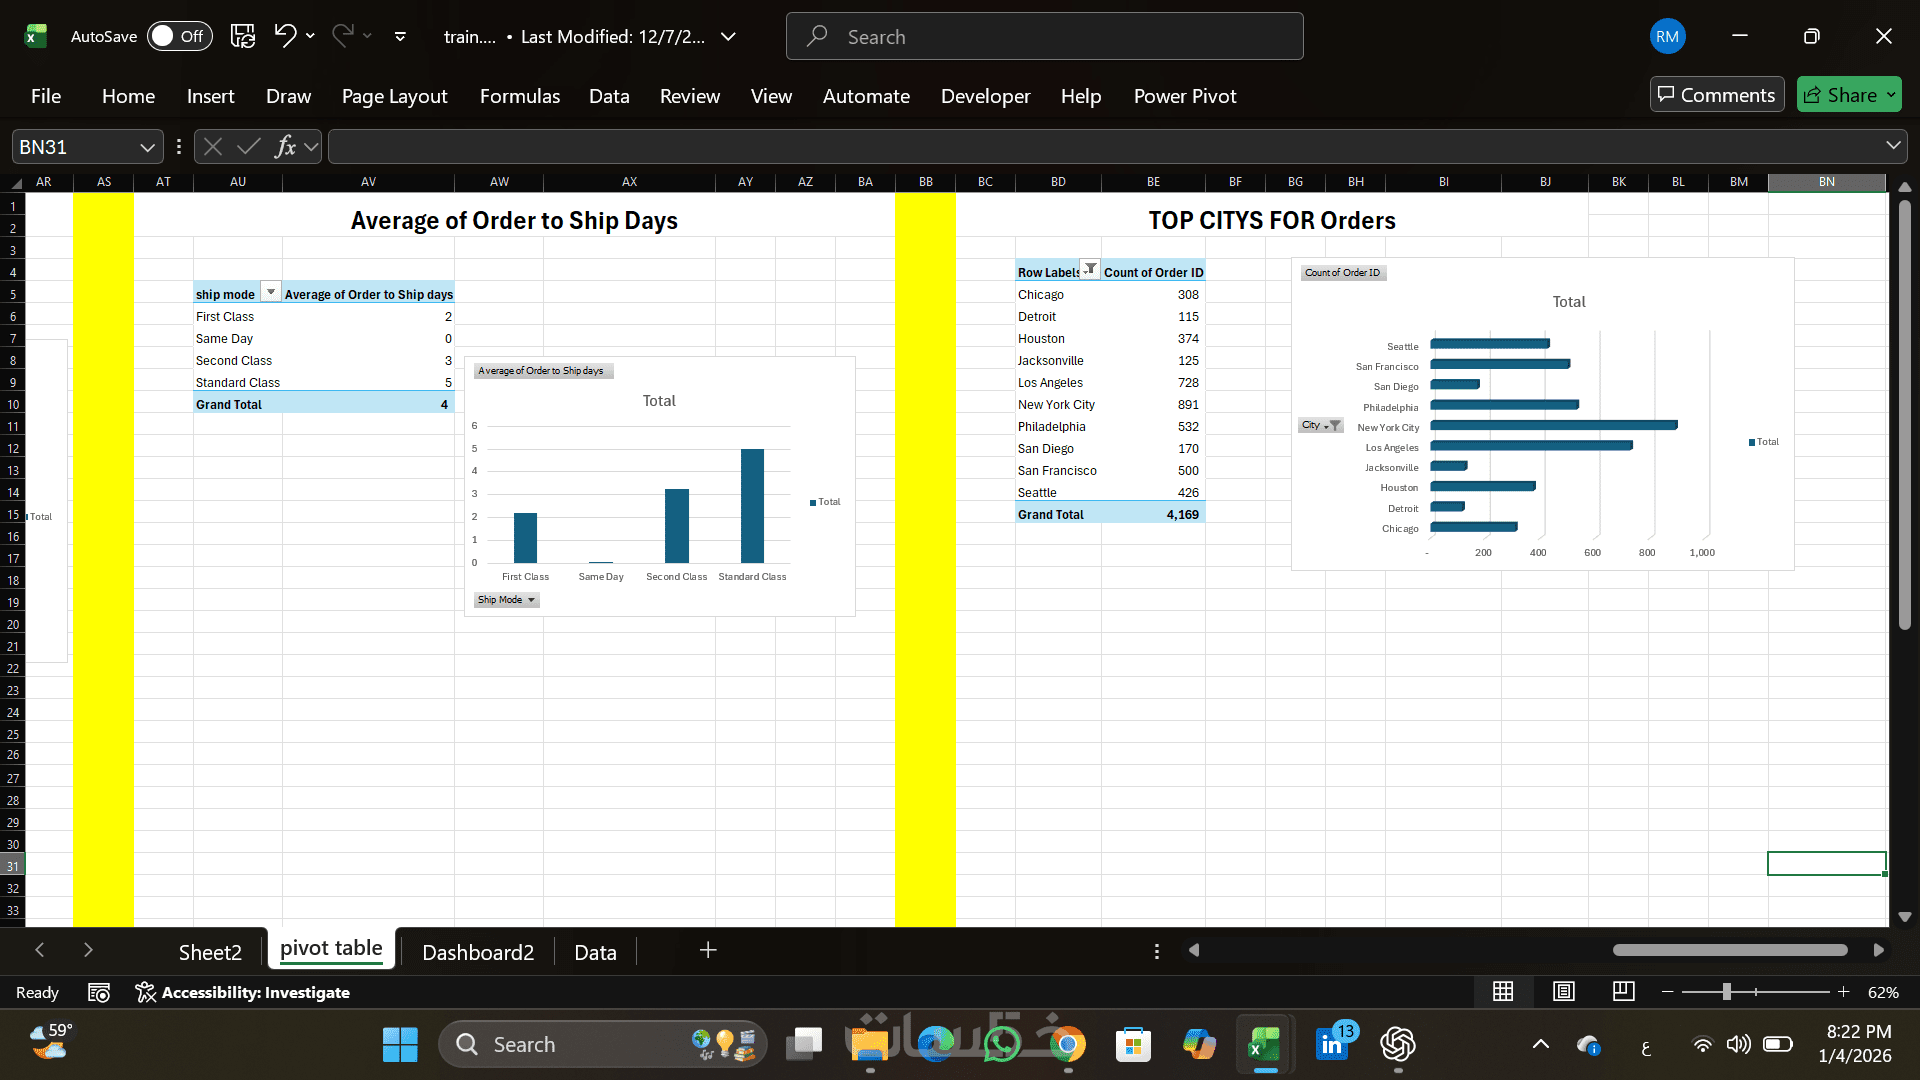
Task: Click the add new sheet plus icon
Action: coord(708,950)
